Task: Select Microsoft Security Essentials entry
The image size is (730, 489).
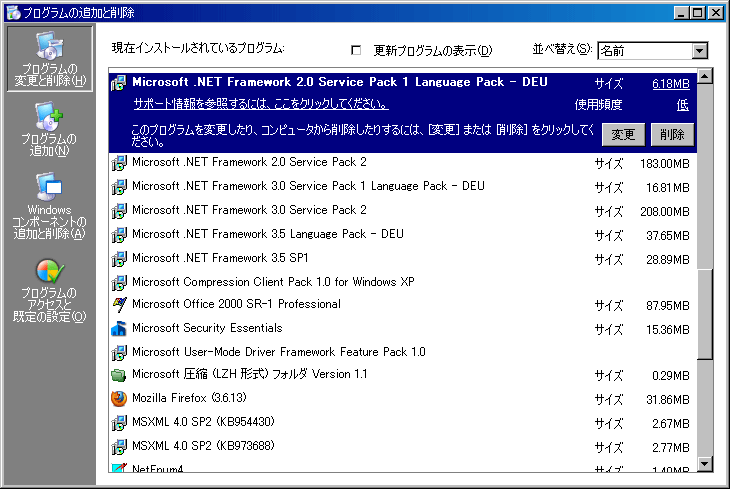Action: 403,329
